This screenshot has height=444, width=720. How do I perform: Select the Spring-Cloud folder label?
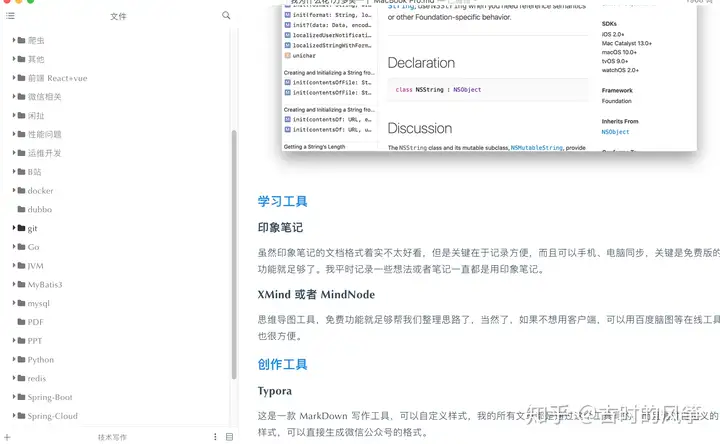[x=52, y=416]
